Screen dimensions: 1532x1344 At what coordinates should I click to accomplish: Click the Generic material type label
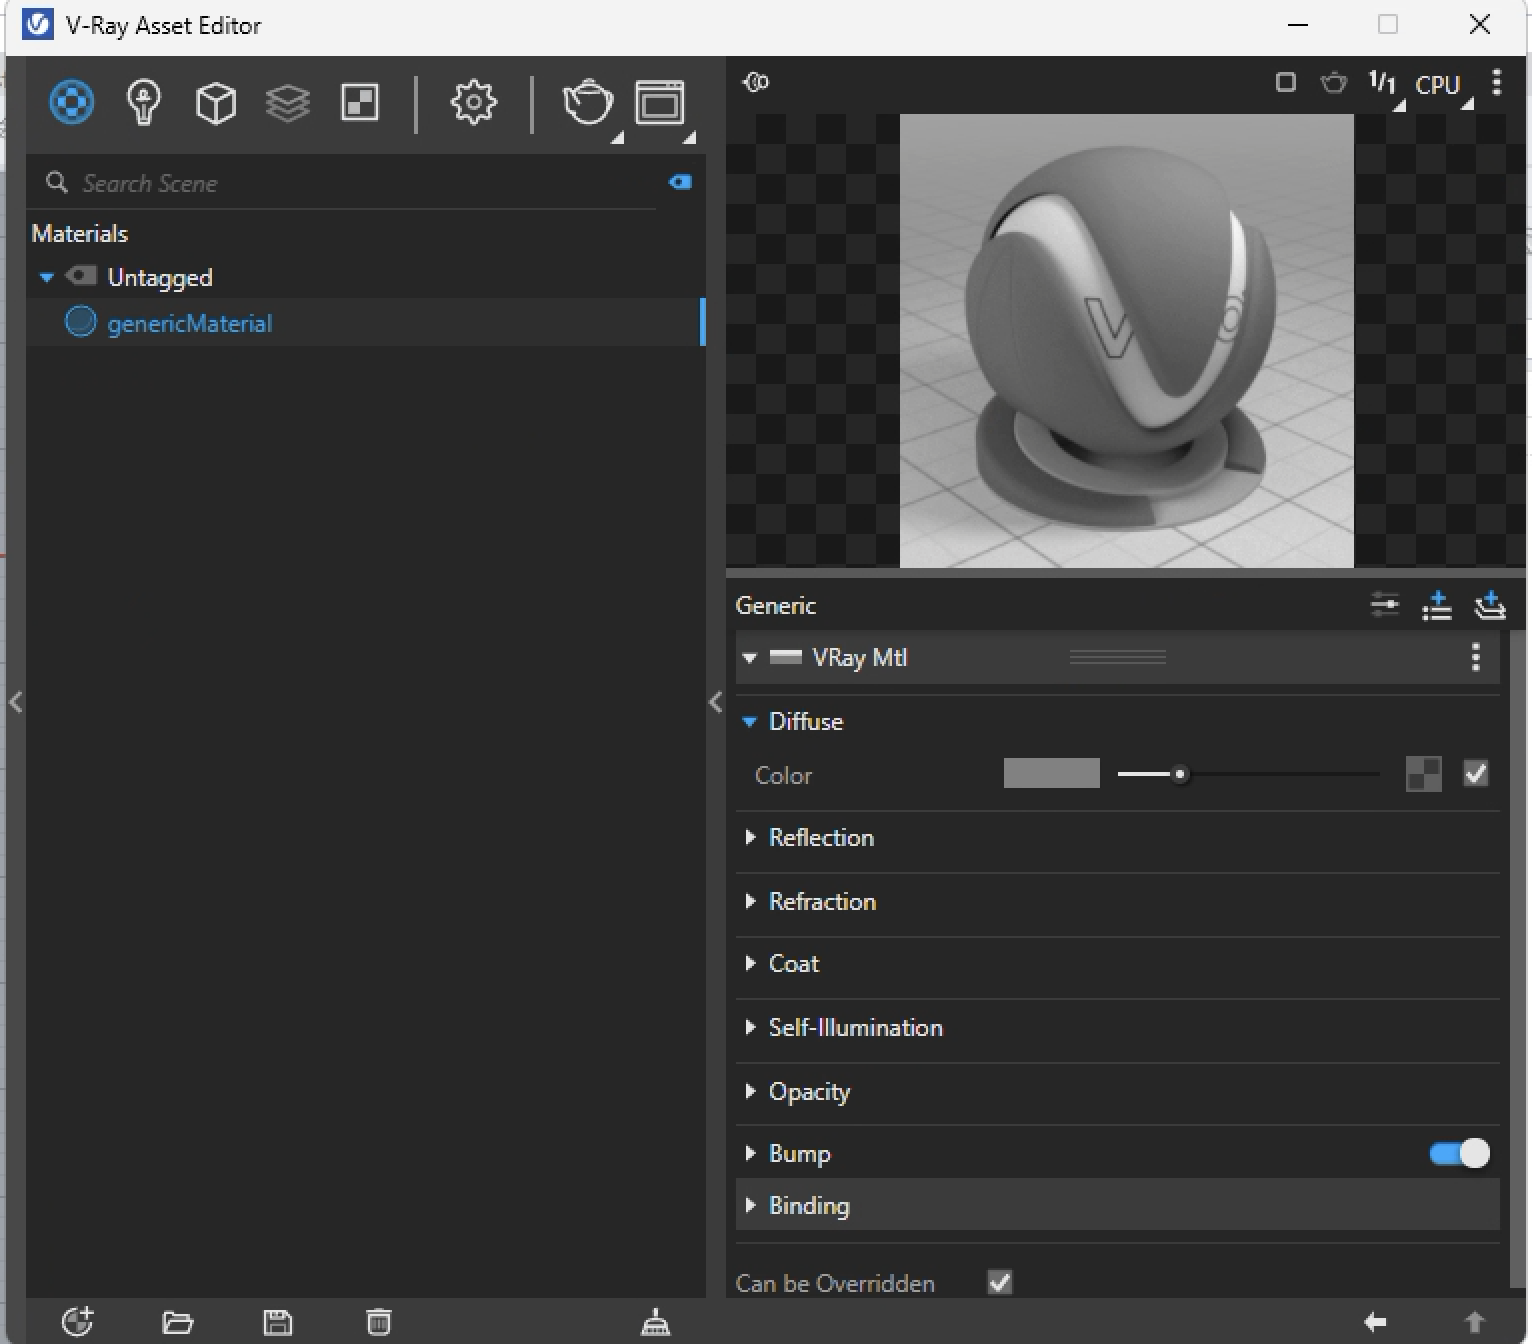775,605
